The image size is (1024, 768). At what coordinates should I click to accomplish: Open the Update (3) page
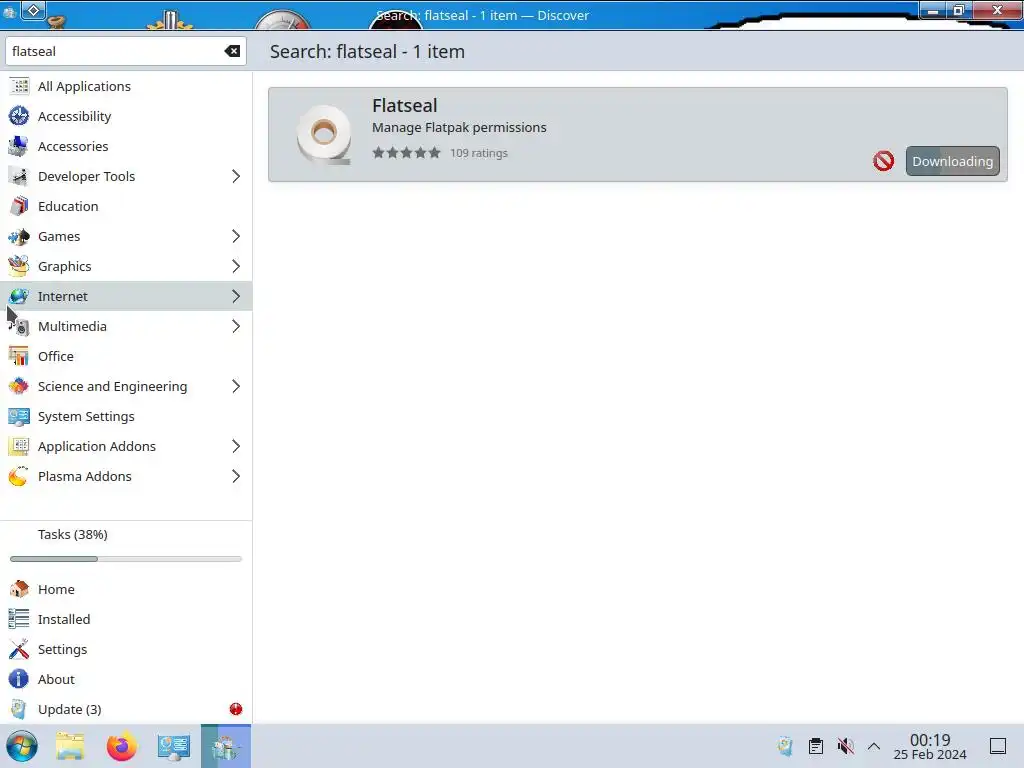coord(126,709)
